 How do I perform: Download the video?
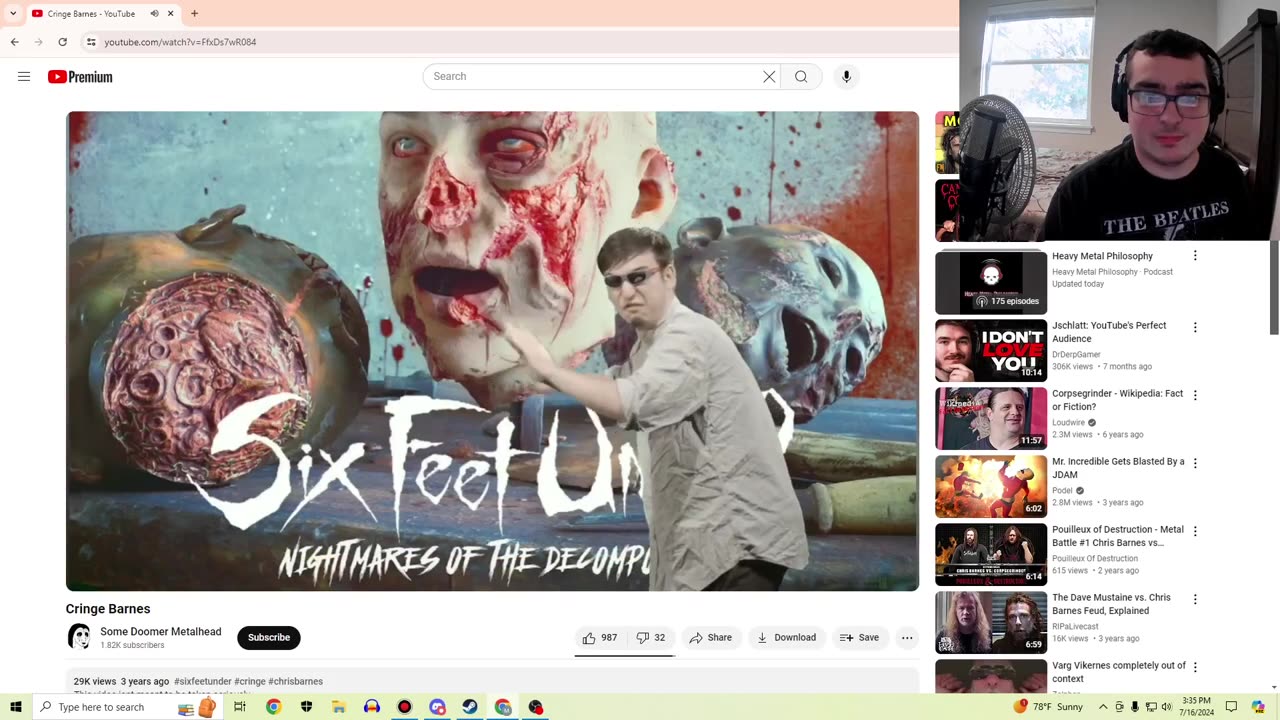point(786,638)
